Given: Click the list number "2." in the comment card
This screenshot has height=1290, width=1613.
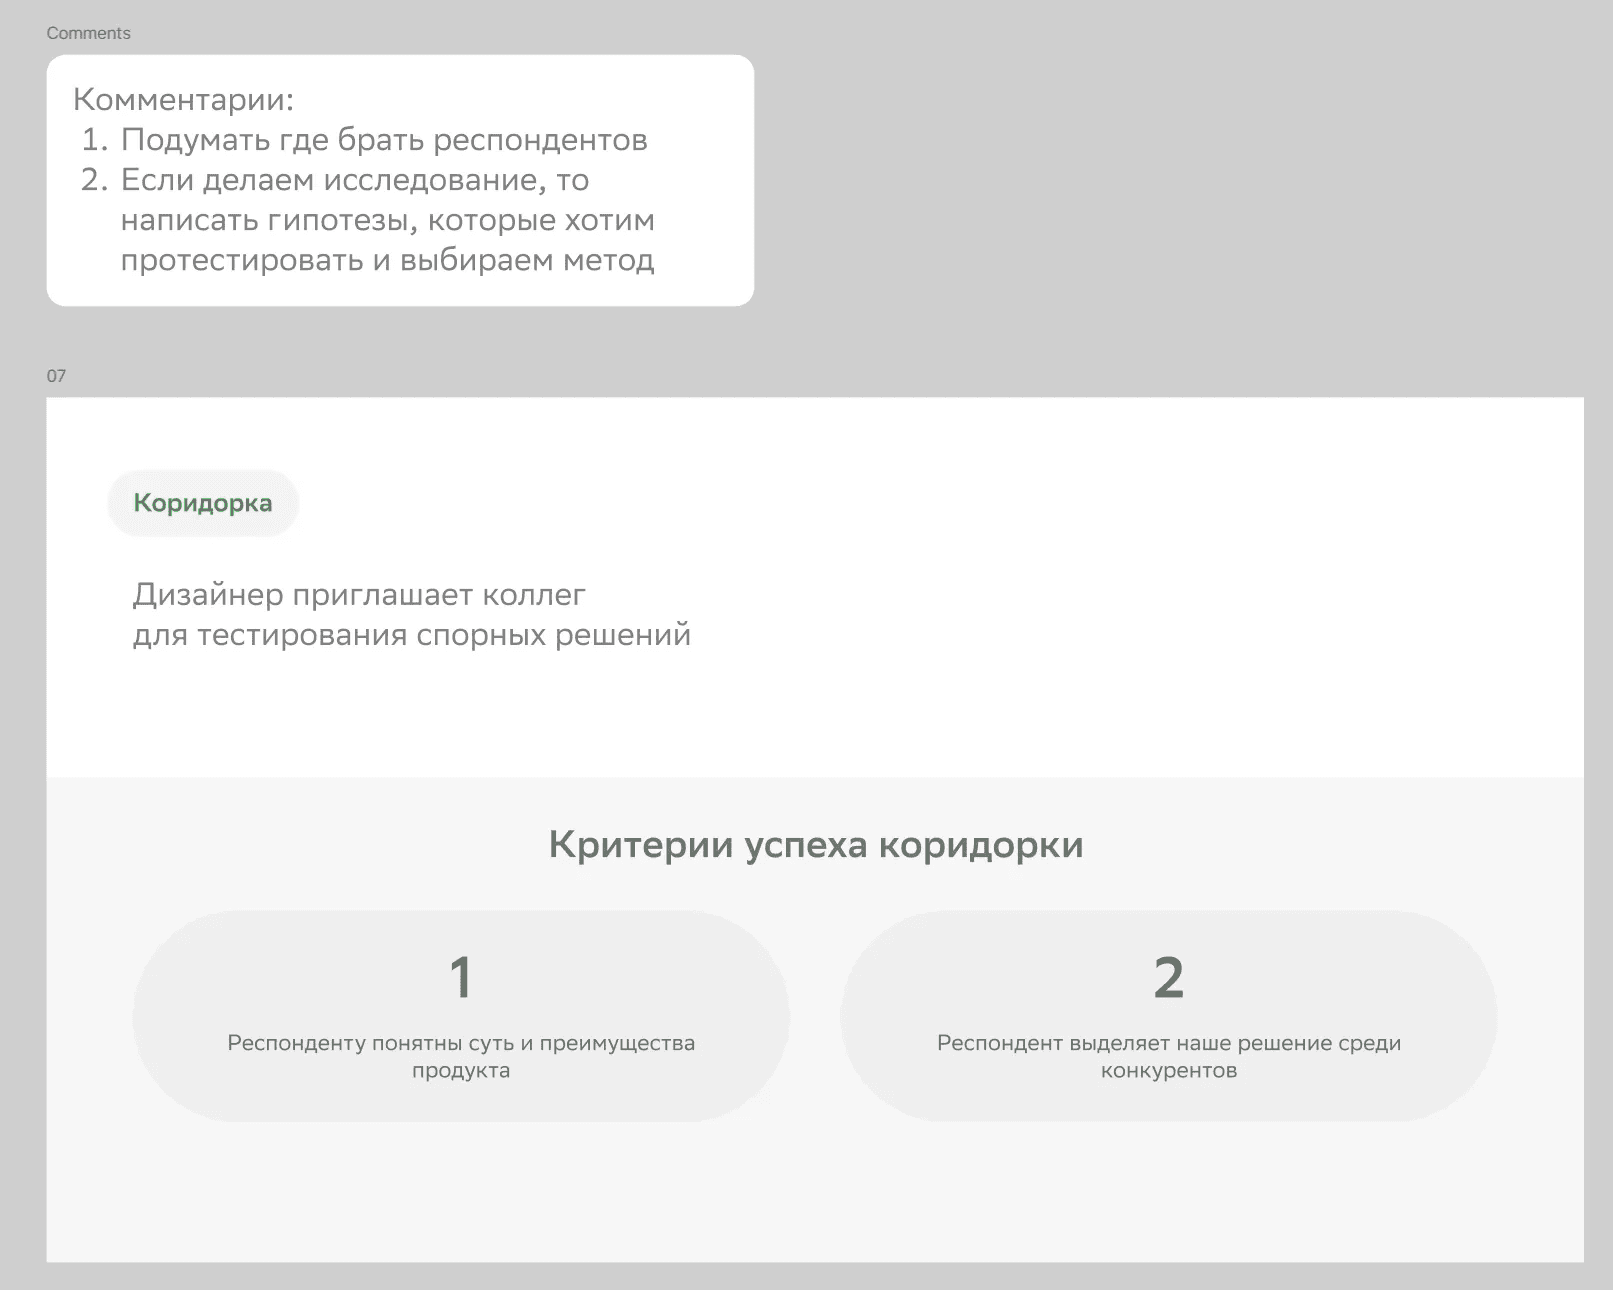Looking at the screenshot, I should (x=94, y=180).
